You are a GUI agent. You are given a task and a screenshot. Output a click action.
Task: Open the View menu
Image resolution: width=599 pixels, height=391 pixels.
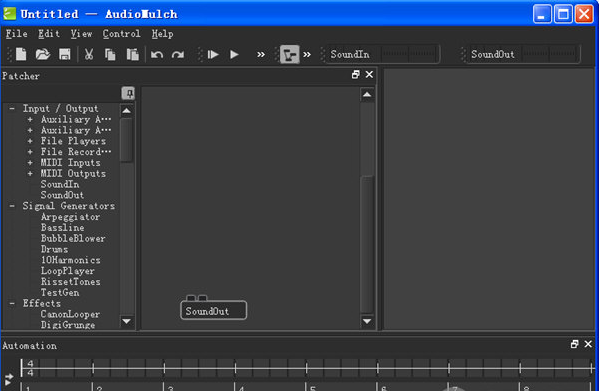tap(81, 34)
